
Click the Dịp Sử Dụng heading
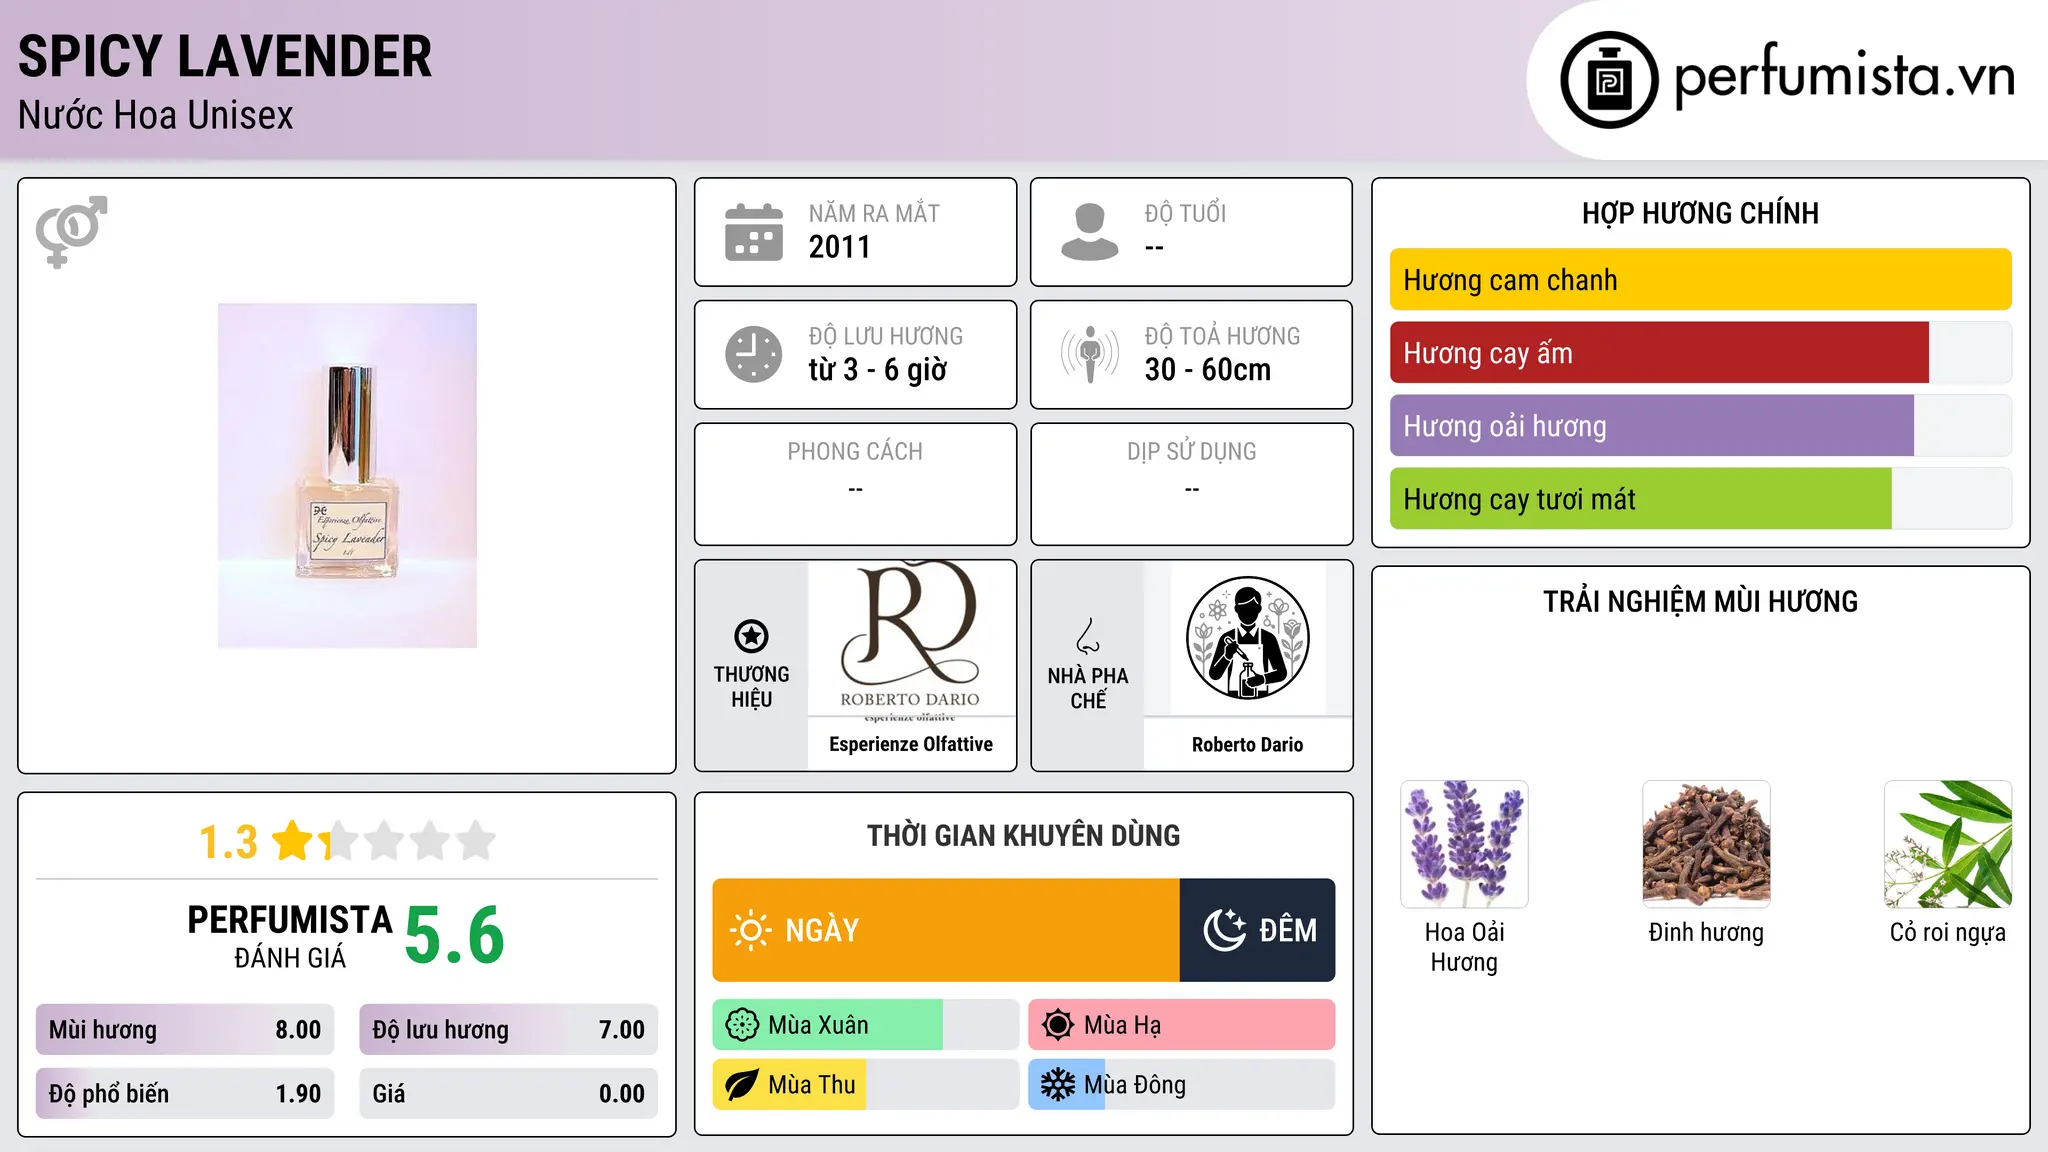[1192, 452]
